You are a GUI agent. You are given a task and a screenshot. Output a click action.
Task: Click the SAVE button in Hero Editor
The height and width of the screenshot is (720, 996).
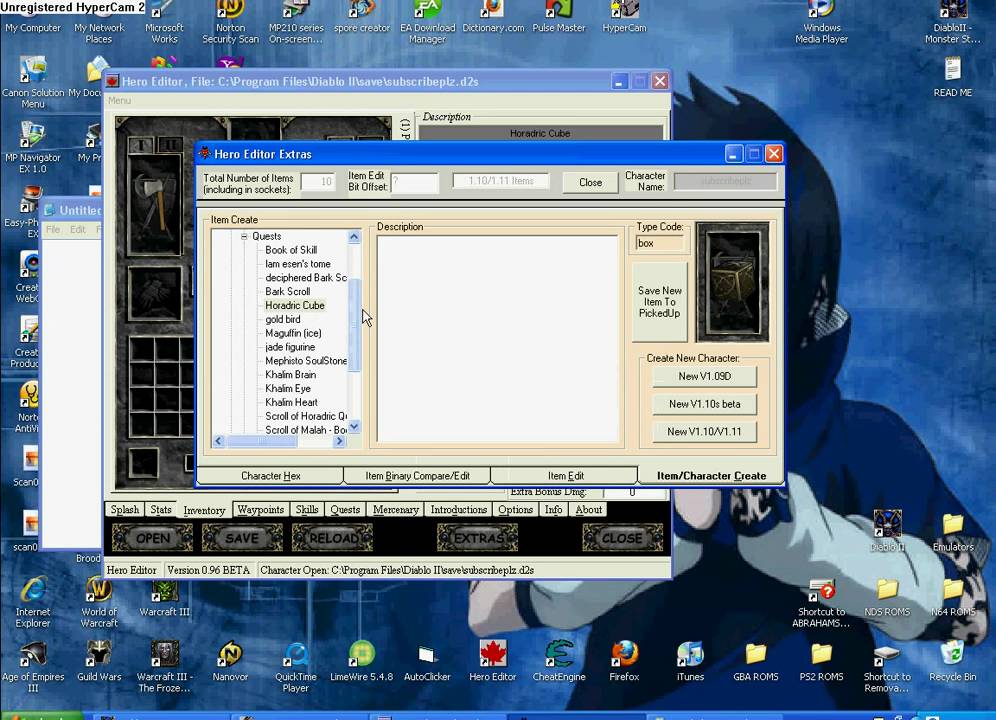tap(242, 538)
